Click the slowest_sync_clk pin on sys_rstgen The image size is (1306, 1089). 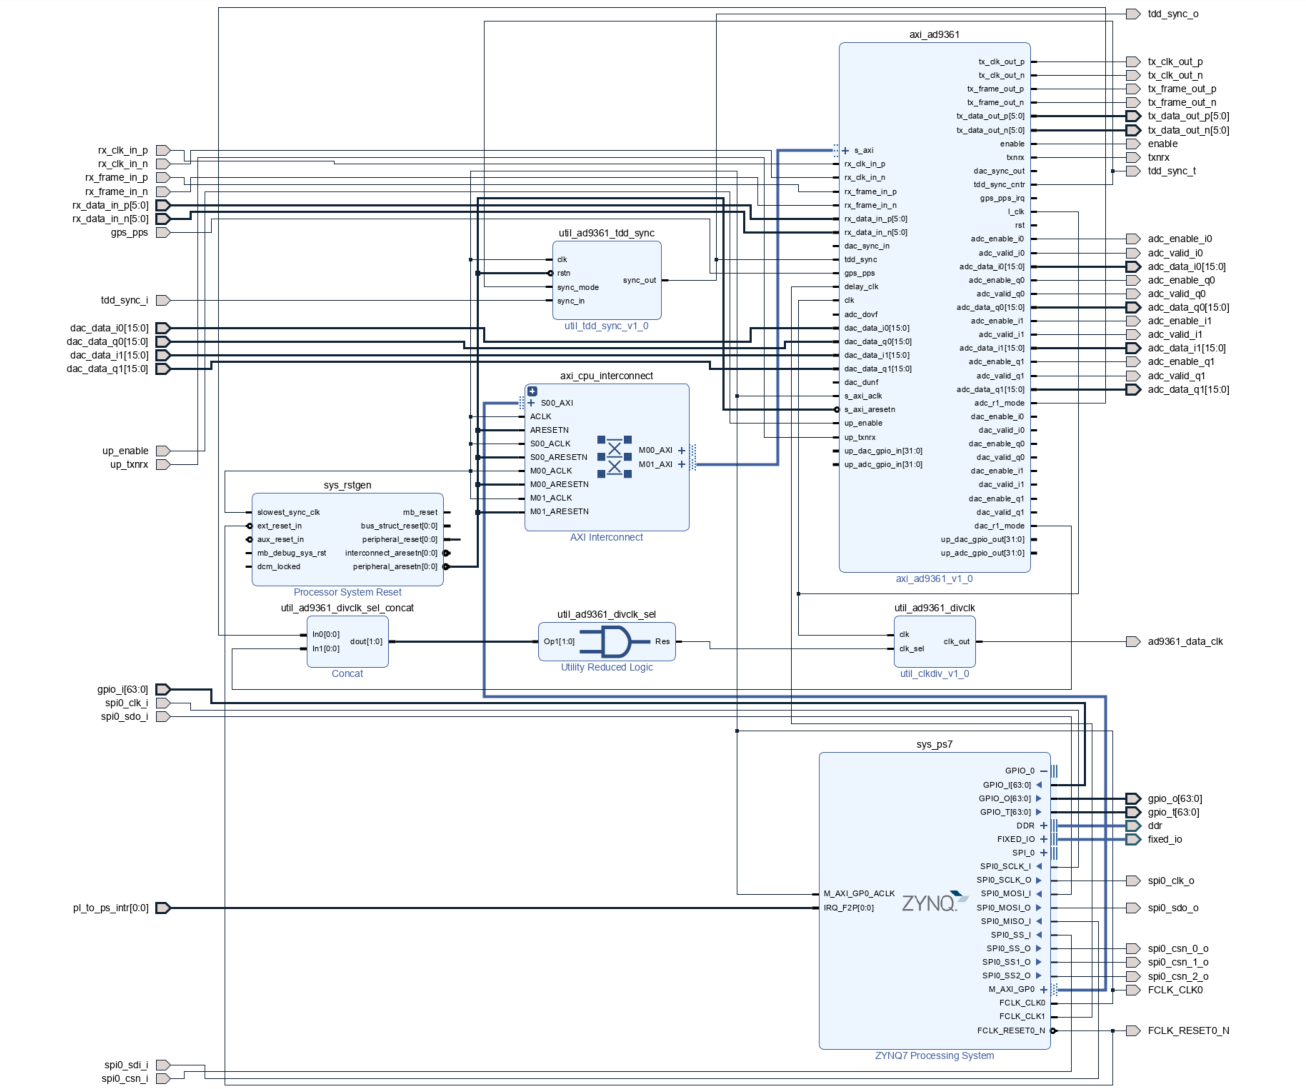point(288,512)
